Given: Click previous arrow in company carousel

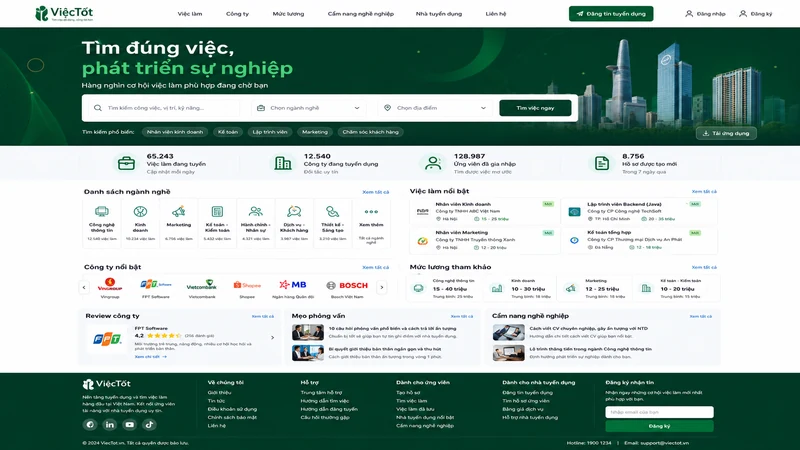Looking at the screenshot, I should click(84, 287).
